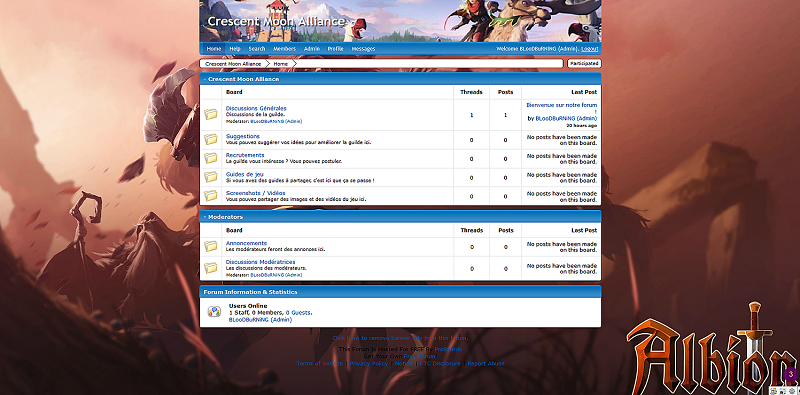Open the Privacy Policy footer link
The height and width of the screenshot is (395, 800).
[369, 363]
